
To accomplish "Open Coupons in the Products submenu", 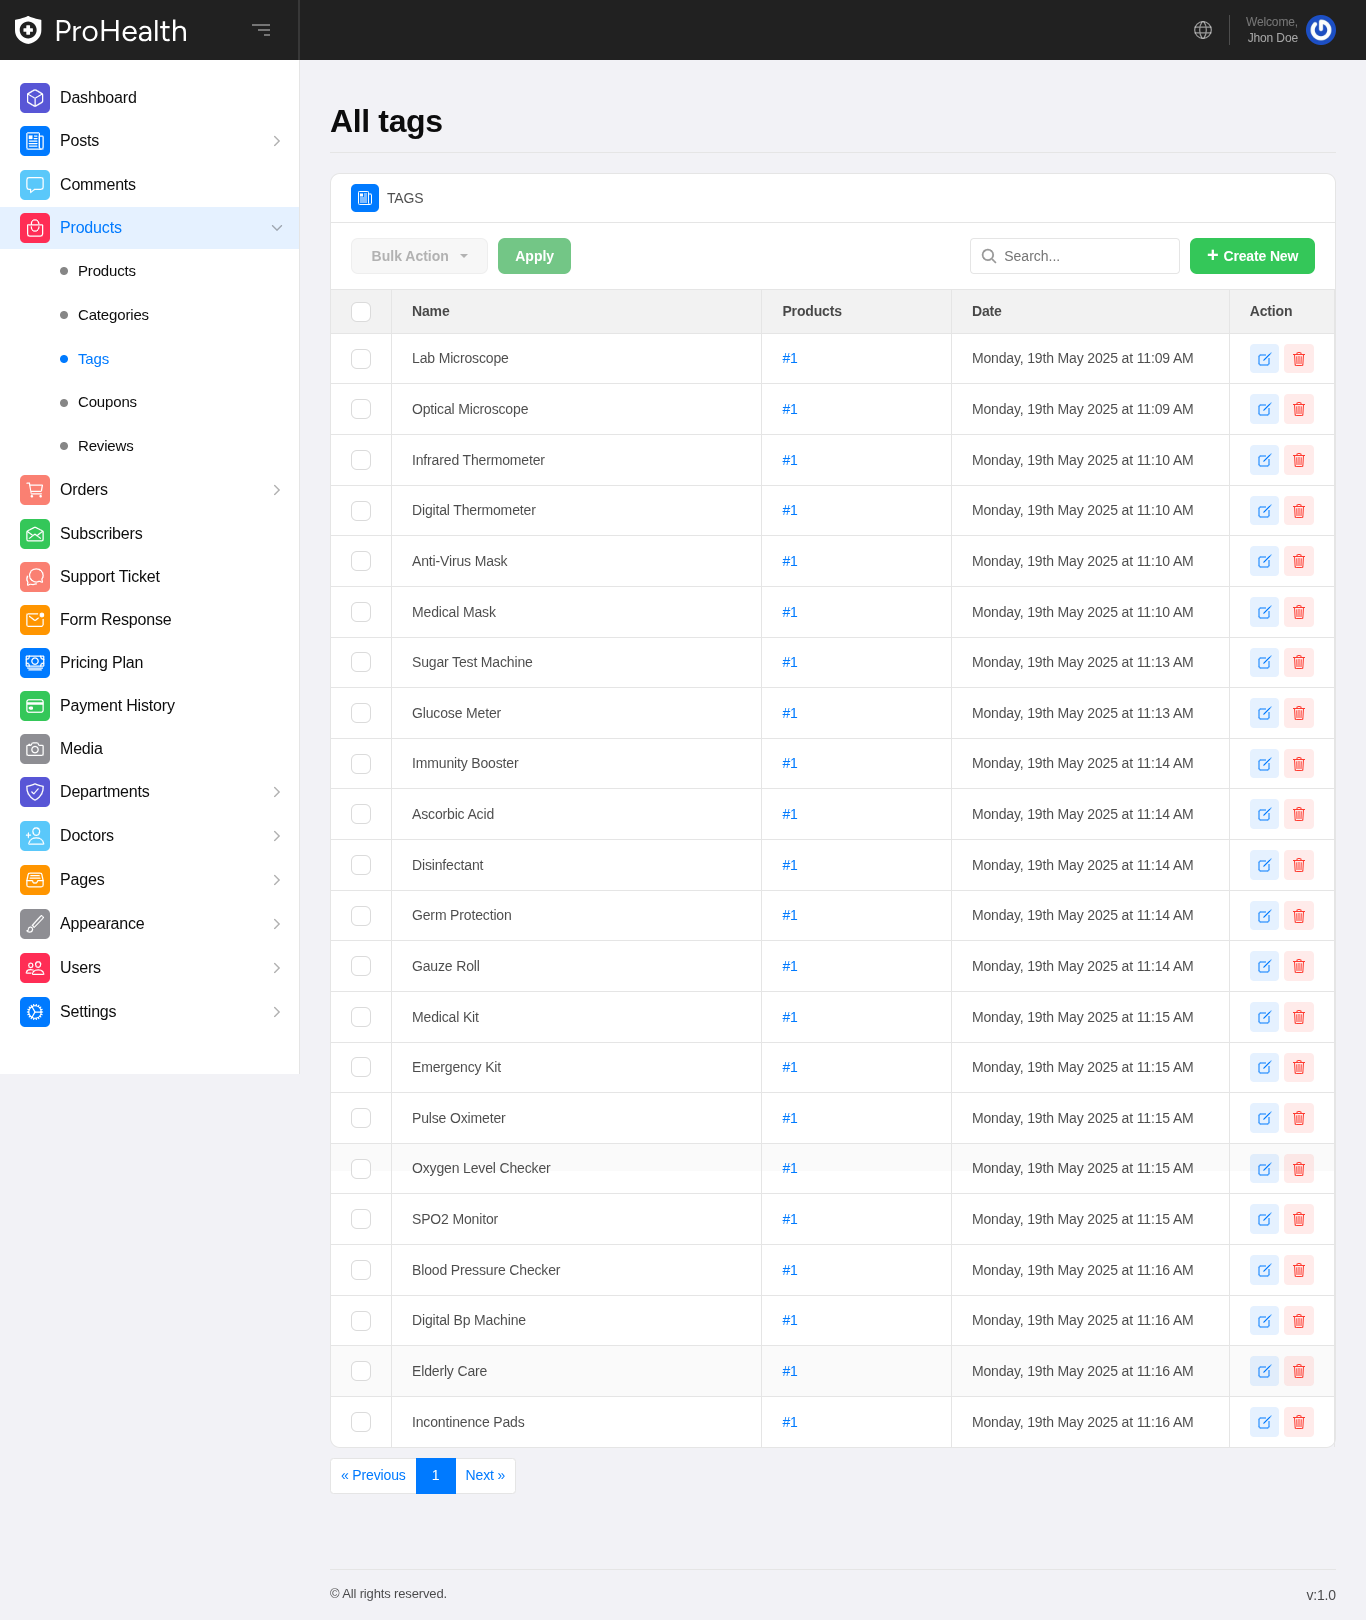I will 107,402.
